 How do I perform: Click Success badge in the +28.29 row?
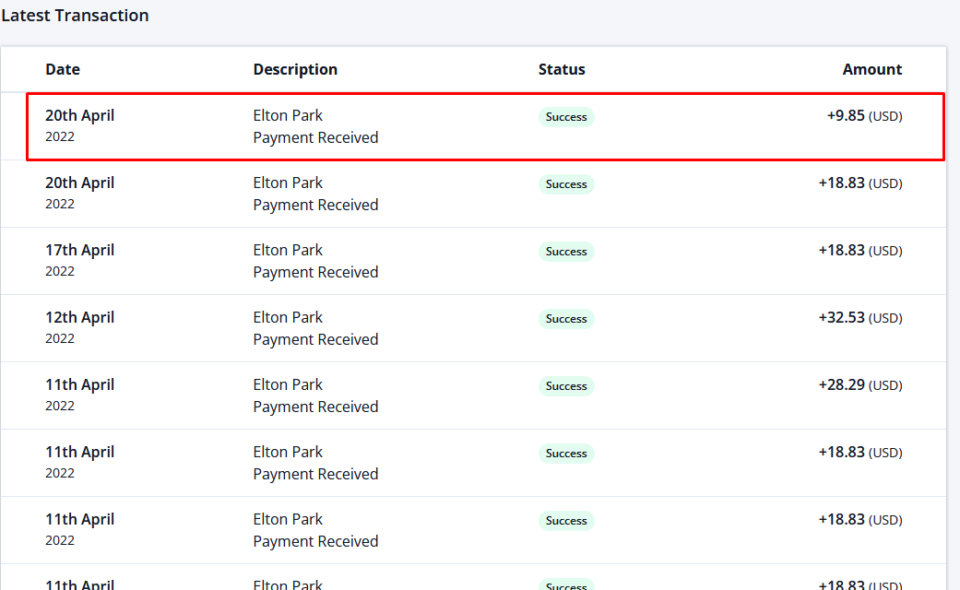tap(566, 386)
